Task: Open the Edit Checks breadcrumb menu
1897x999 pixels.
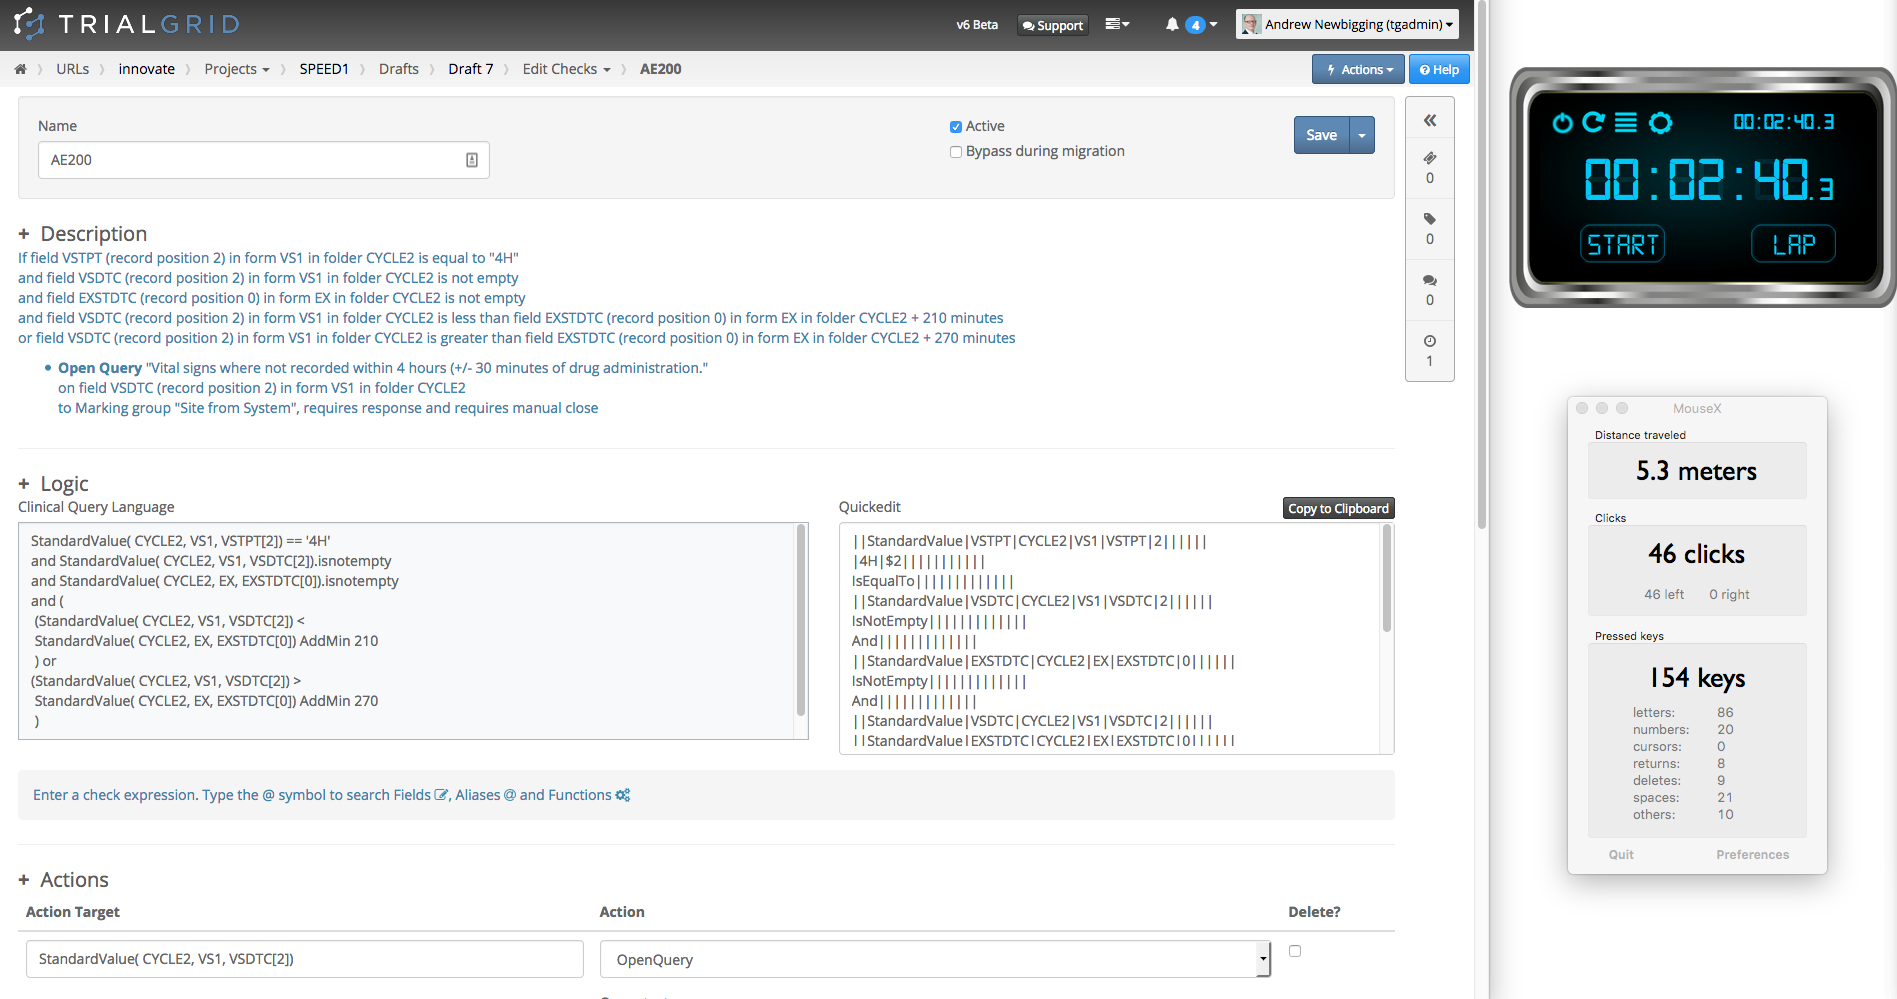Action: [x=566, y=69]
